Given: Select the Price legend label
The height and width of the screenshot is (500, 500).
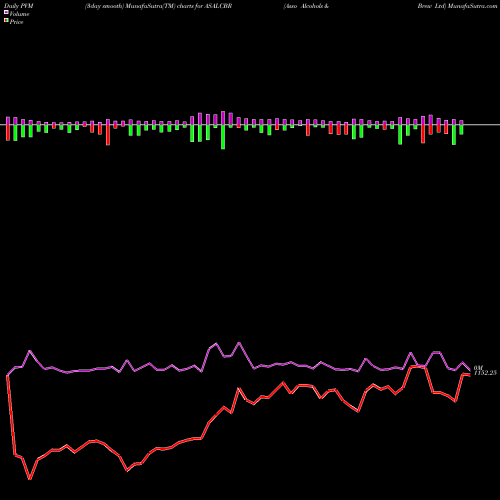Looking at the screenshot, I should tap(16, 22).
